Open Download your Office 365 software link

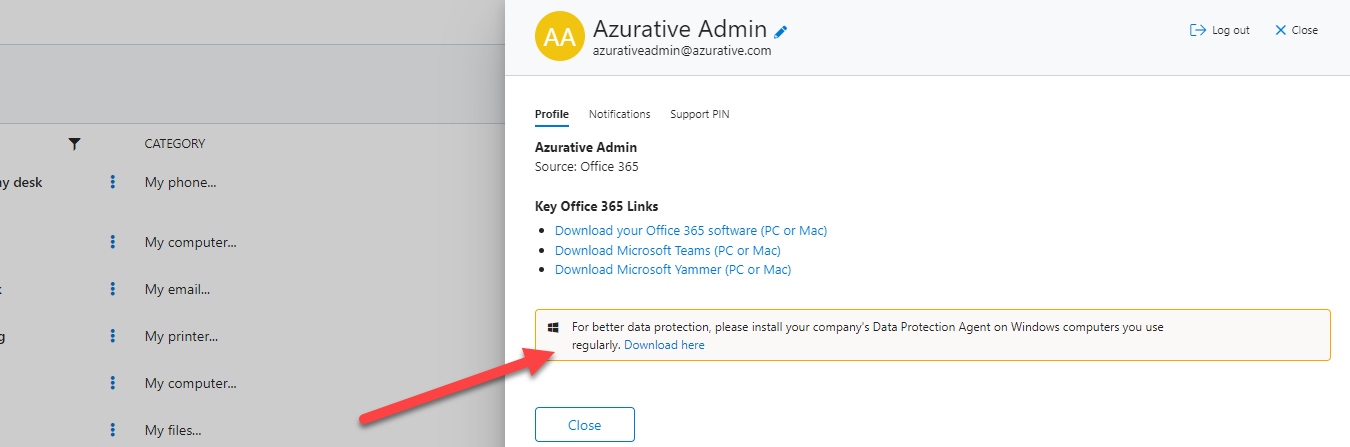(691, 231)
